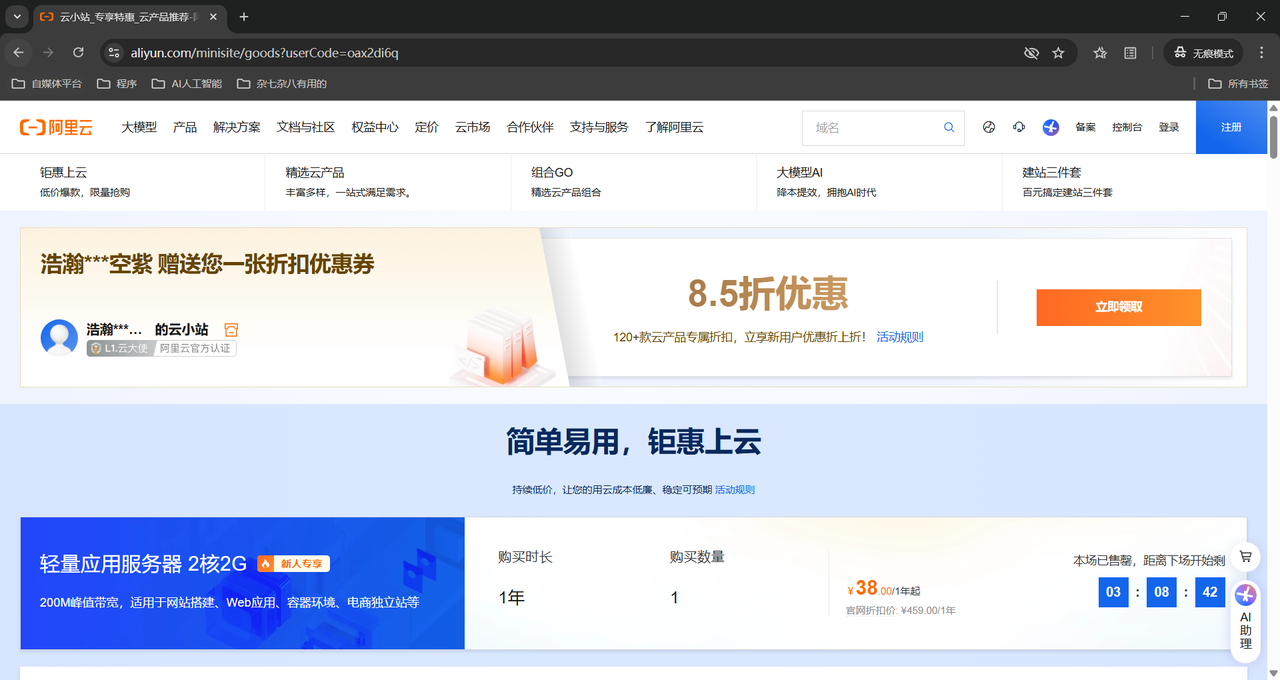
Task: Click the 无痕模式 incognito indicator
Action: pyautogui.click(x=1204, y=52)
